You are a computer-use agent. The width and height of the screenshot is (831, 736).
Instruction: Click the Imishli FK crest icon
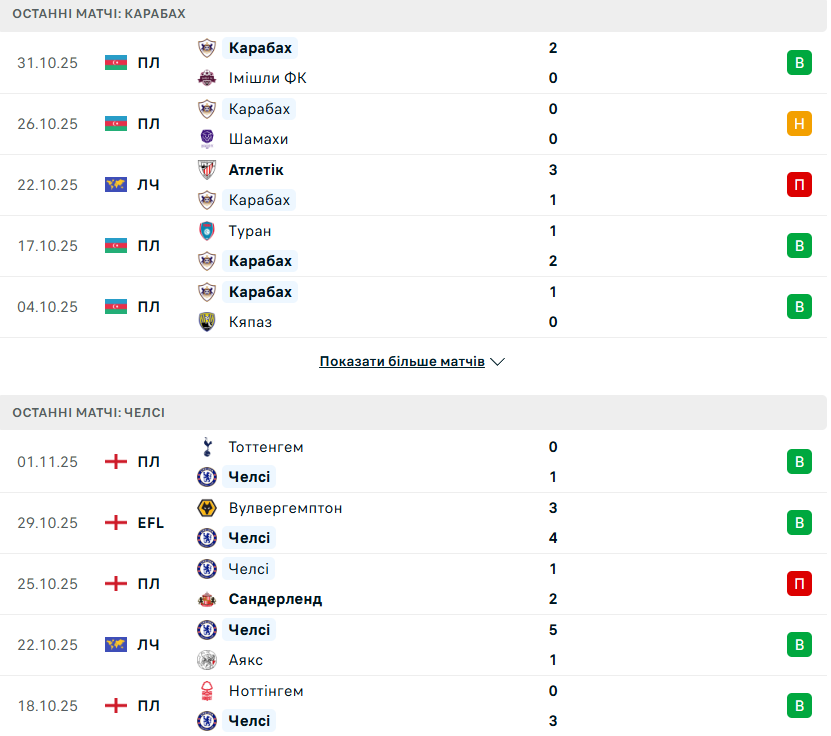(207, 78)
